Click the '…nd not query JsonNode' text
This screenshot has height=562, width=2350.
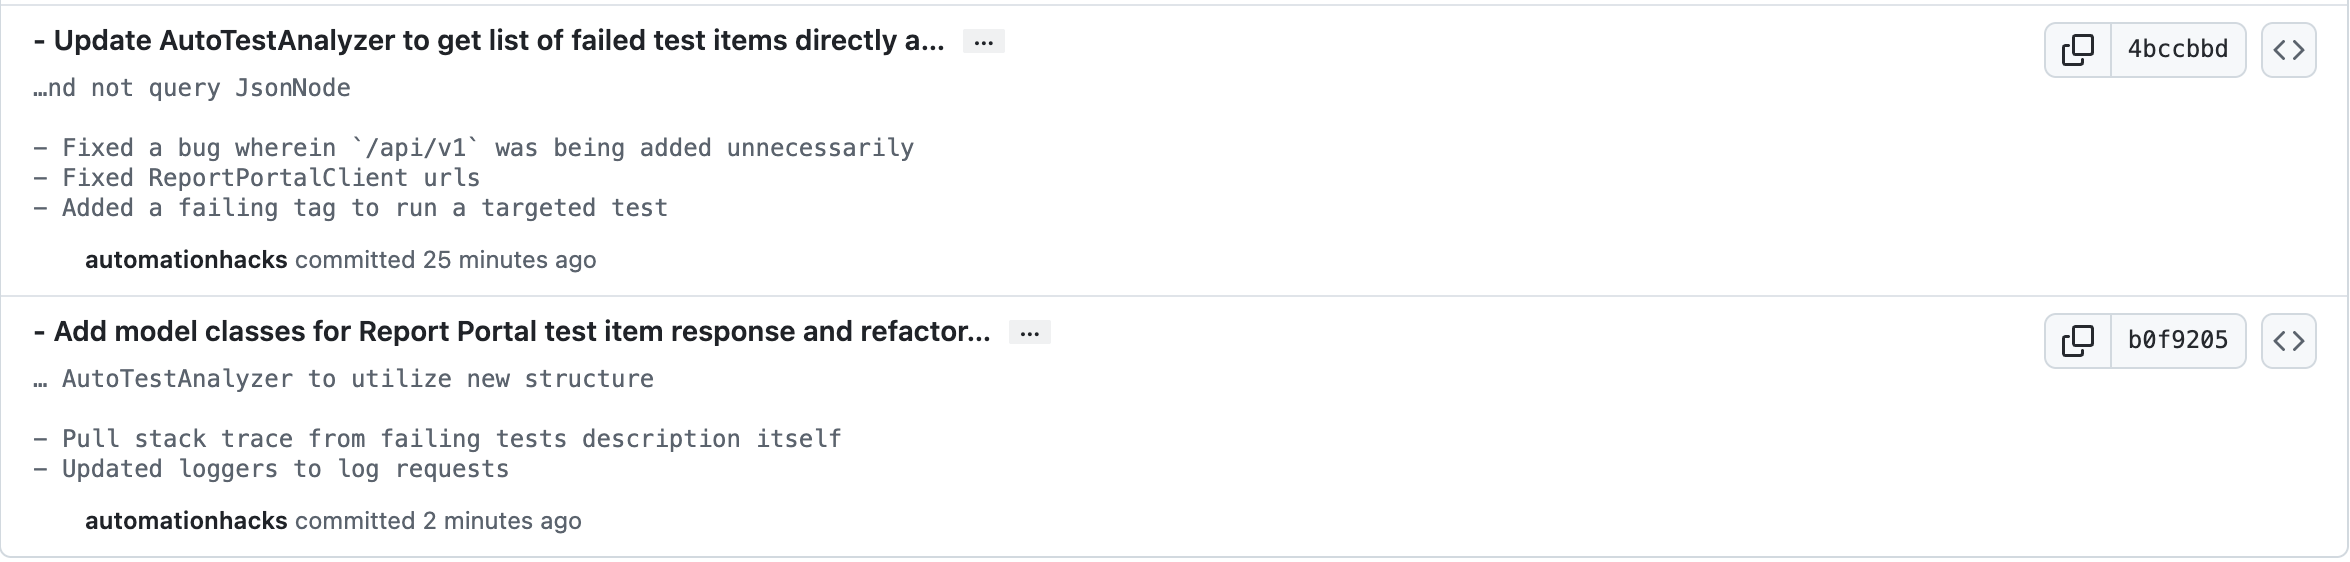(192, 88)
